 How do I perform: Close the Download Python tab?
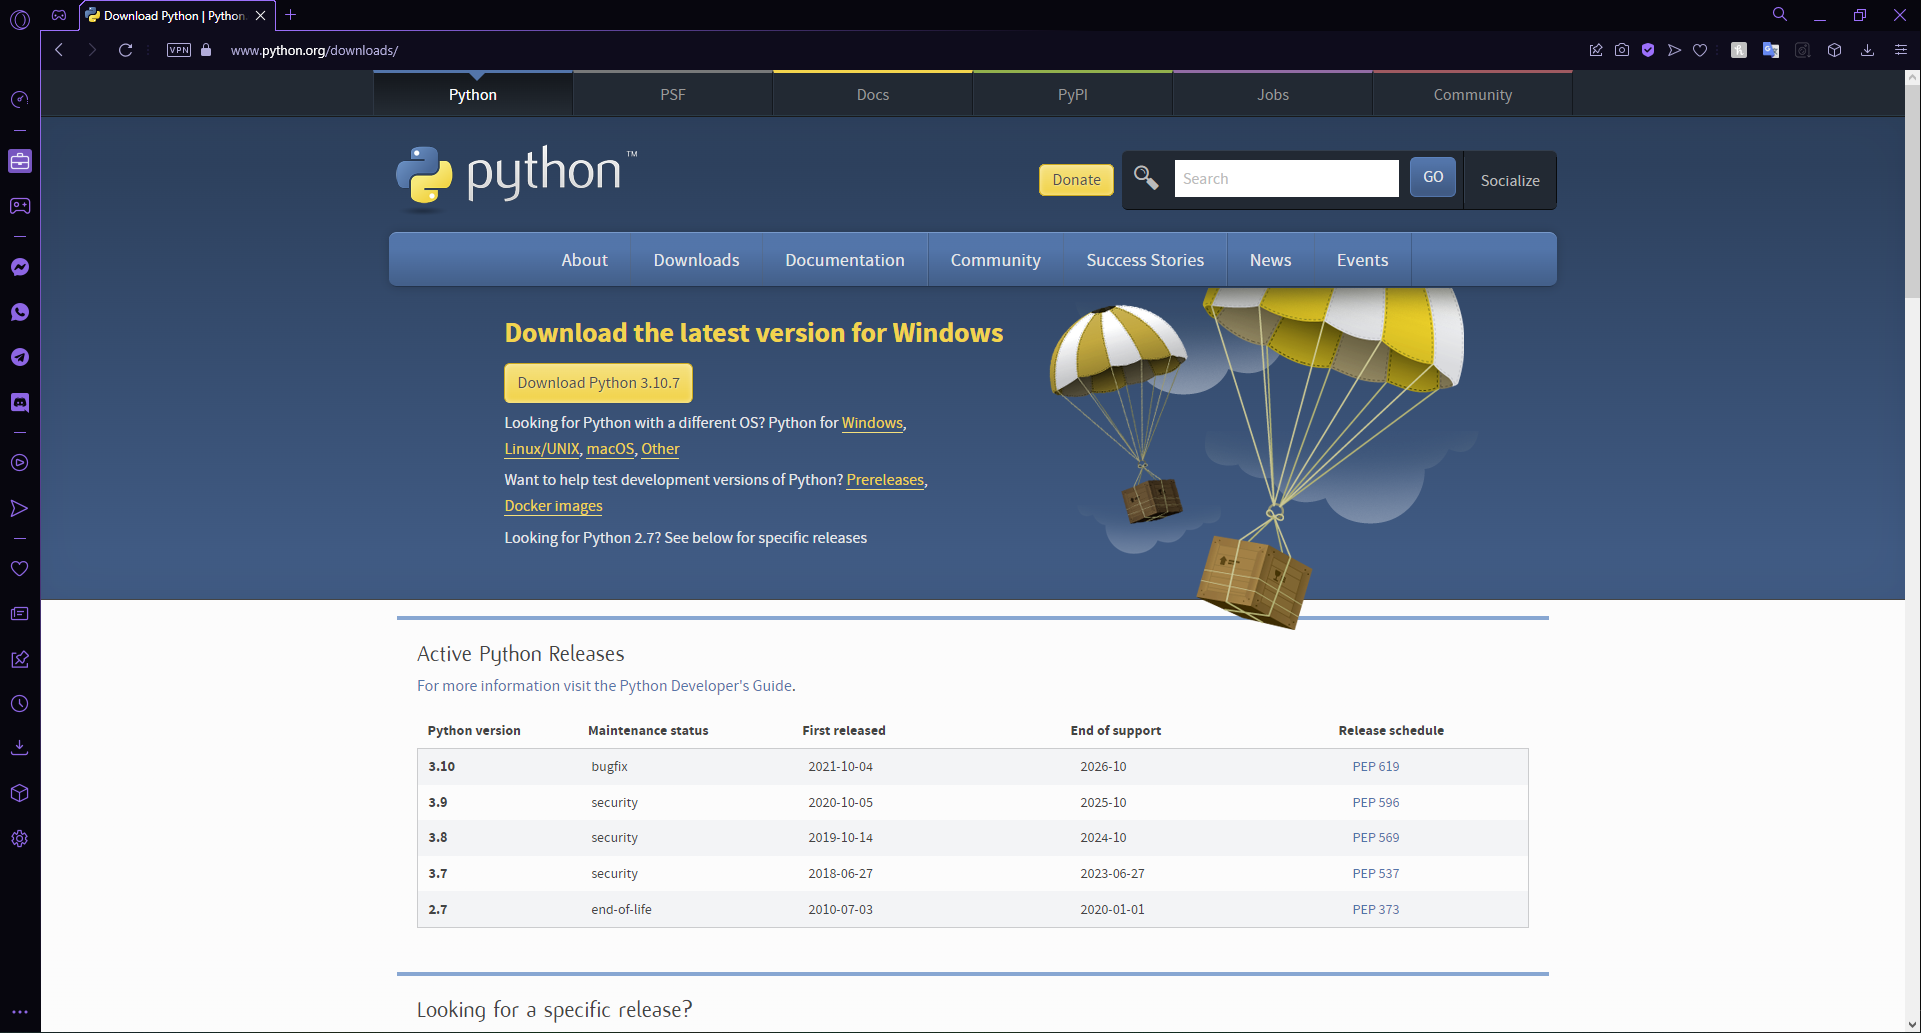click(x=261, y=15)
